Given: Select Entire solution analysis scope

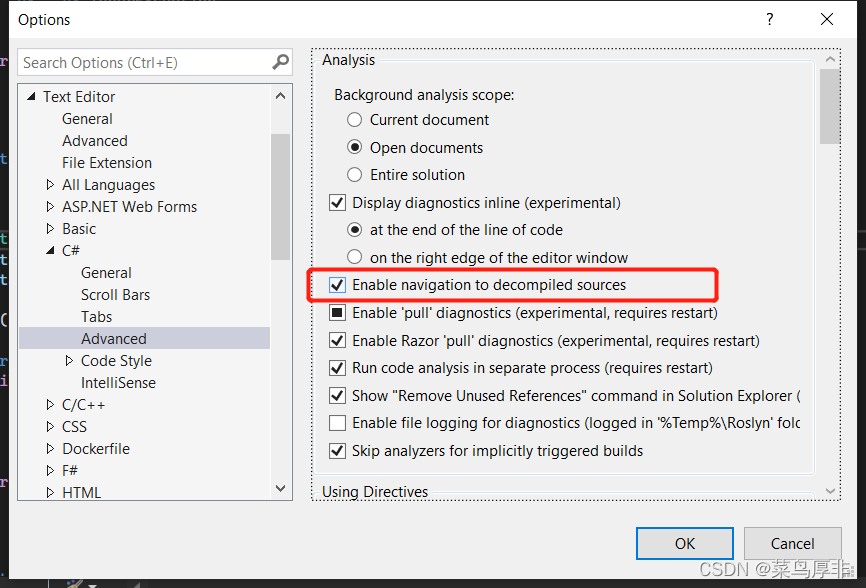Looking at the screenshot, I should (x=355, y=175).
